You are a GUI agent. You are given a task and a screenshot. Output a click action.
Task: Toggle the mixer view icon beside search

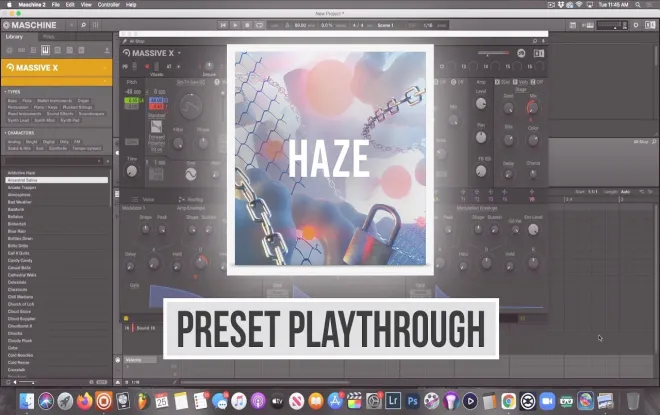[96, 25]
